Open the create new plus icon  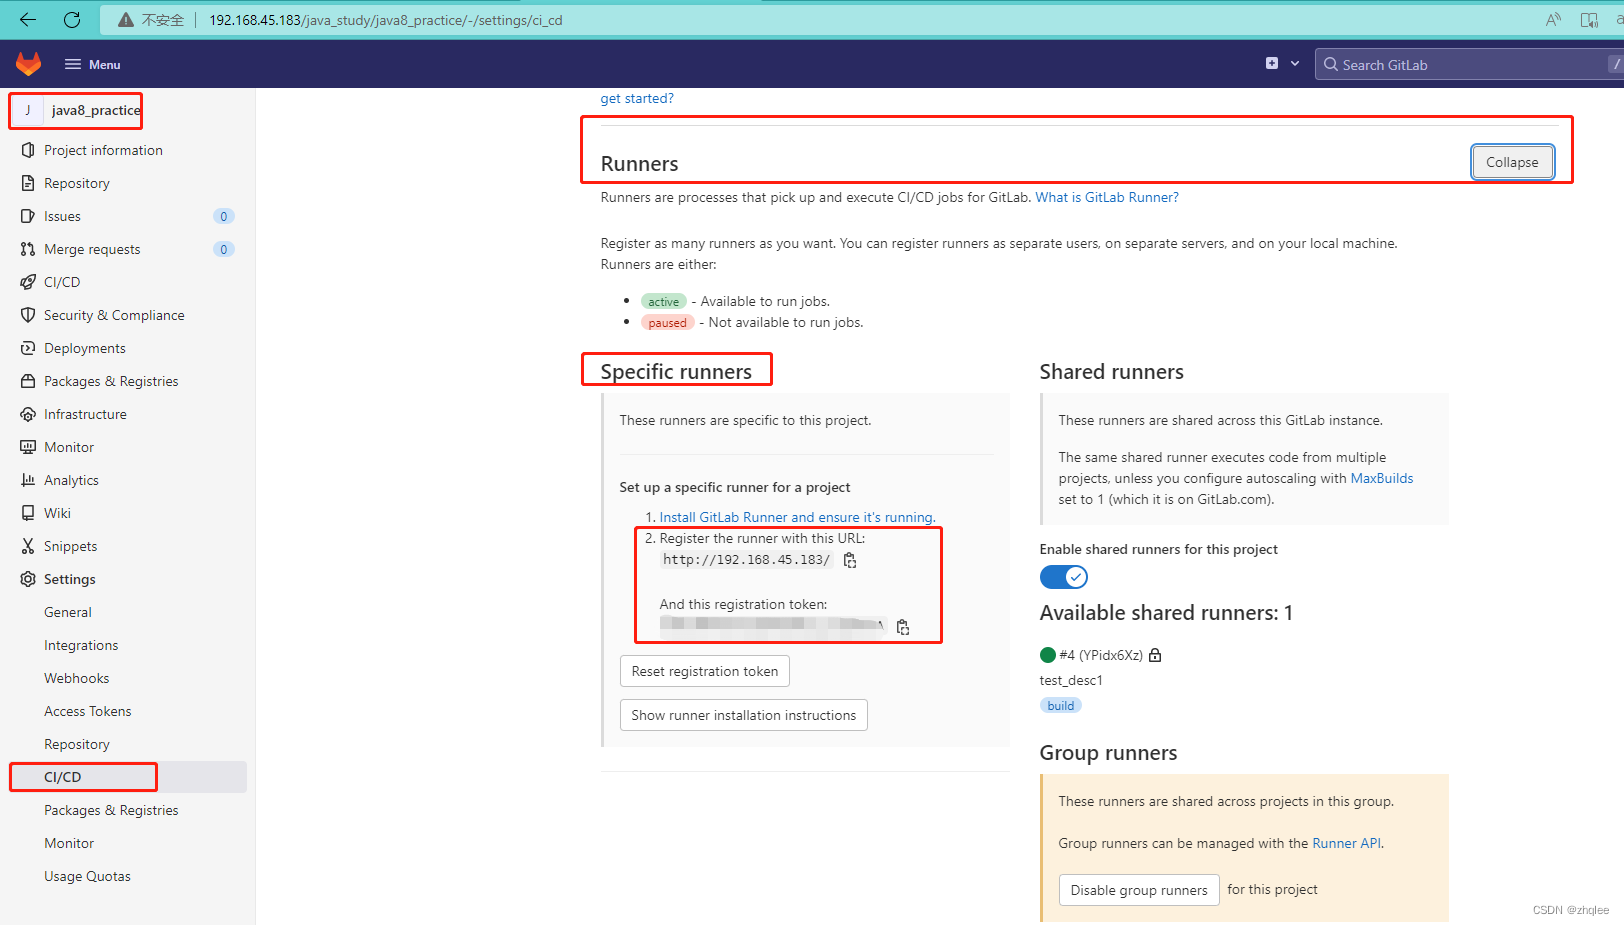pyautogui.click(x=1272, y=63)
